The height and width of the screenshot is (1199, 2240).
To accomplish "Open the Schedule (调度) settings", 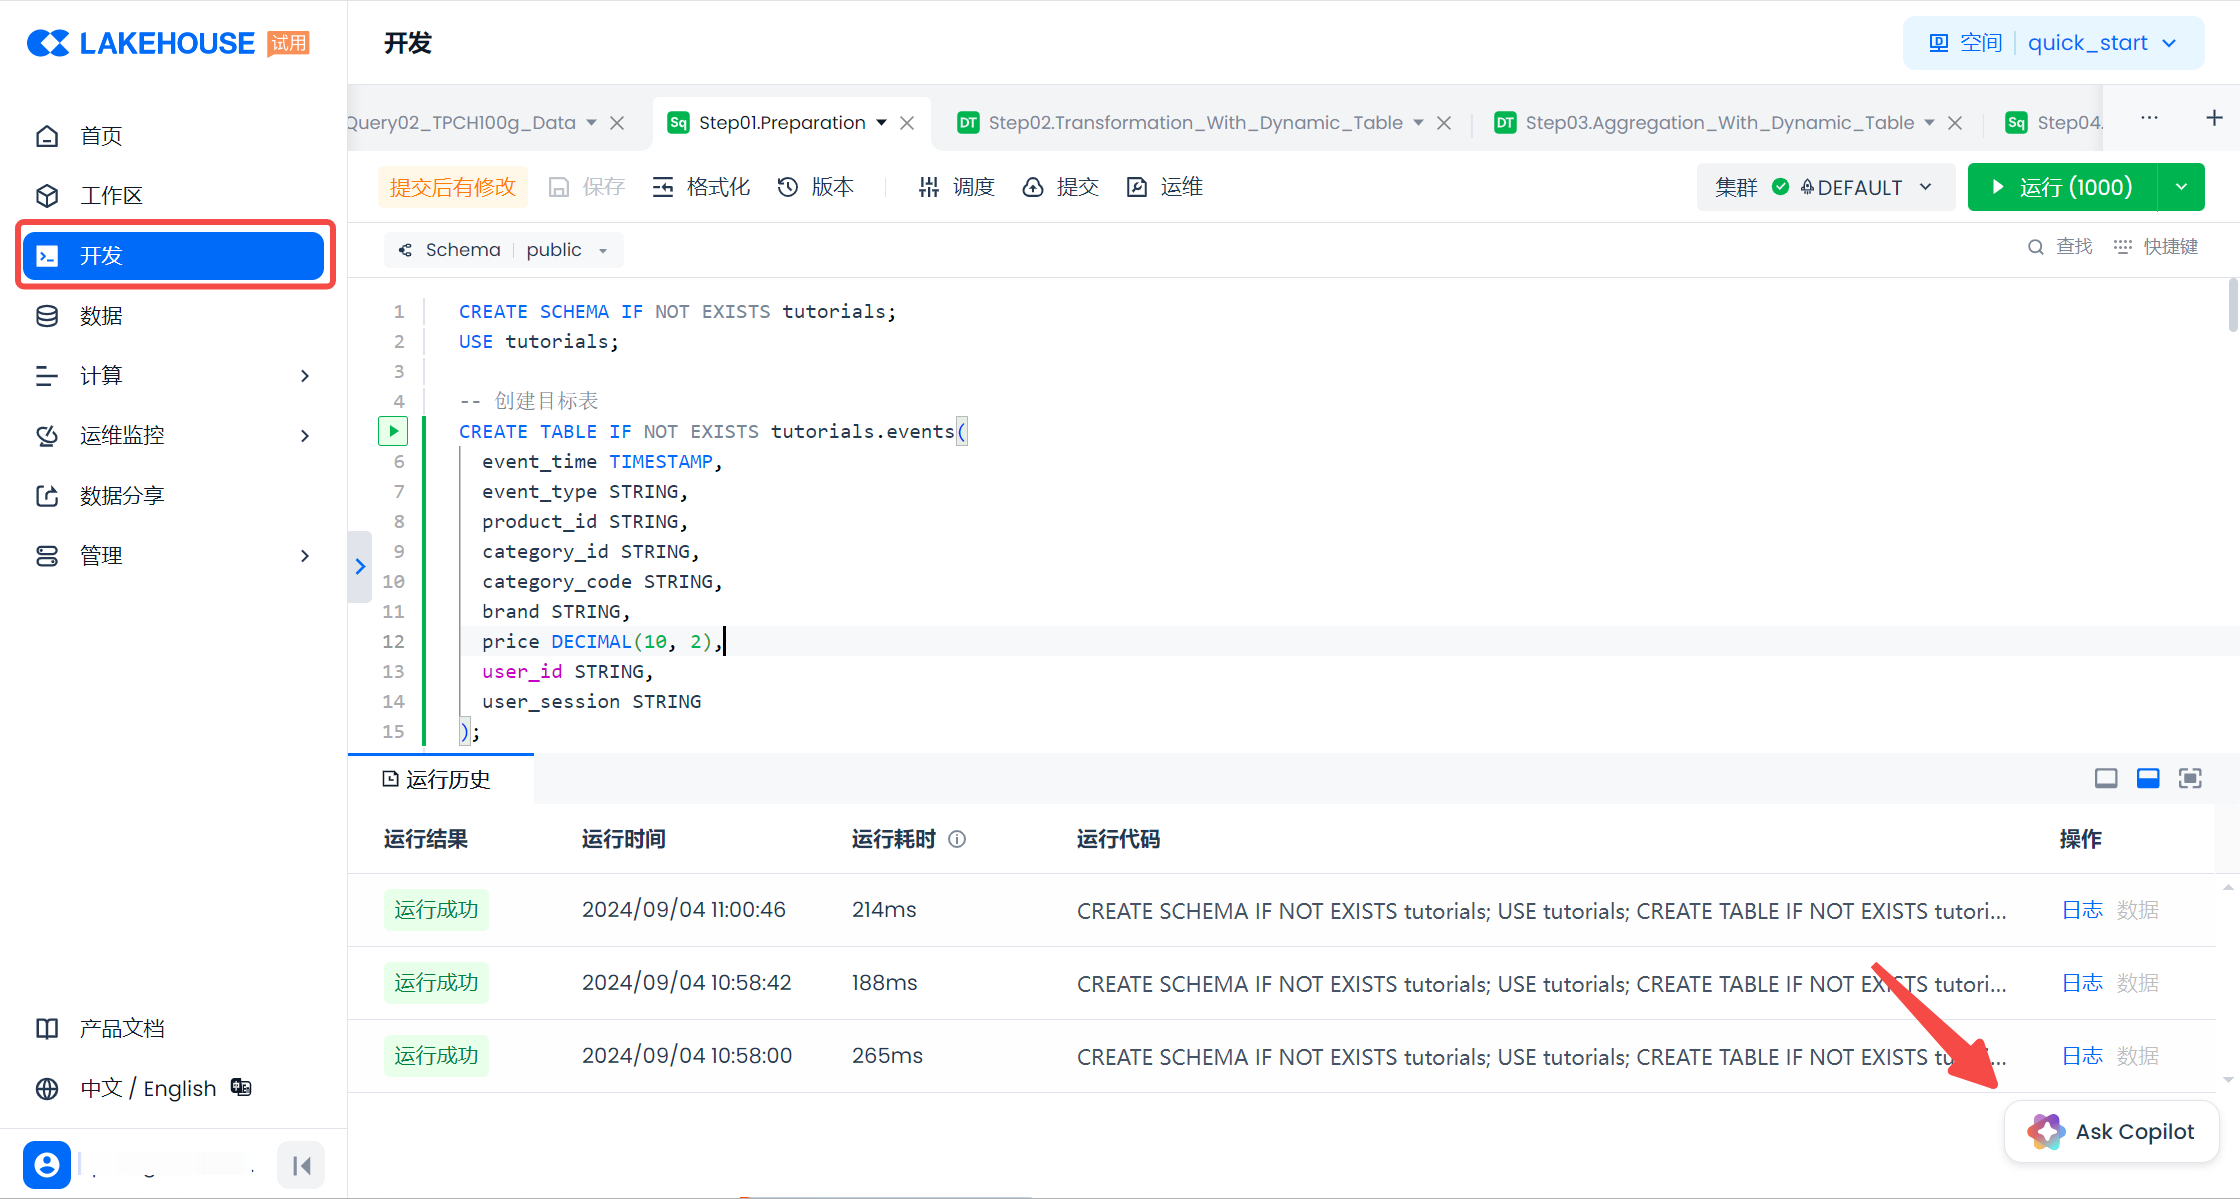I will click(956, 187).
